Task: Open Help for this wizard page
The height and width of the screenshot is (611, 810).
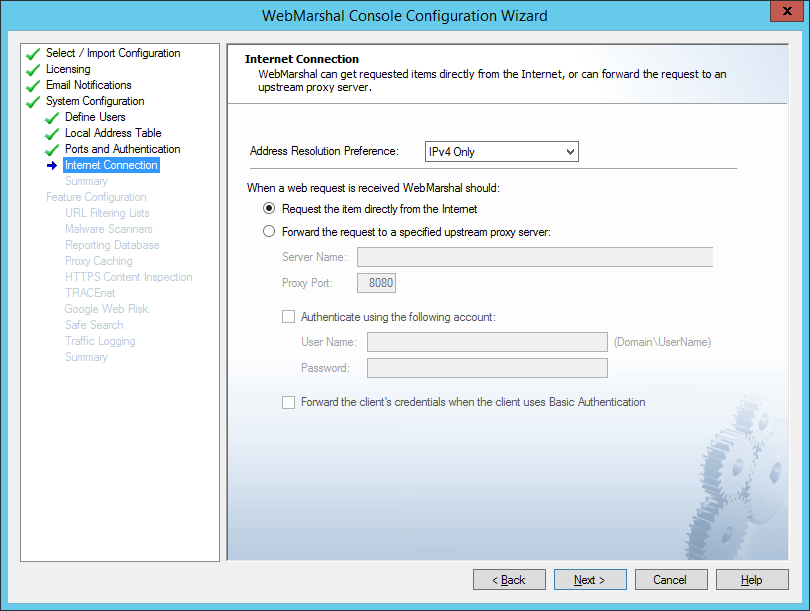Action: 752,580
